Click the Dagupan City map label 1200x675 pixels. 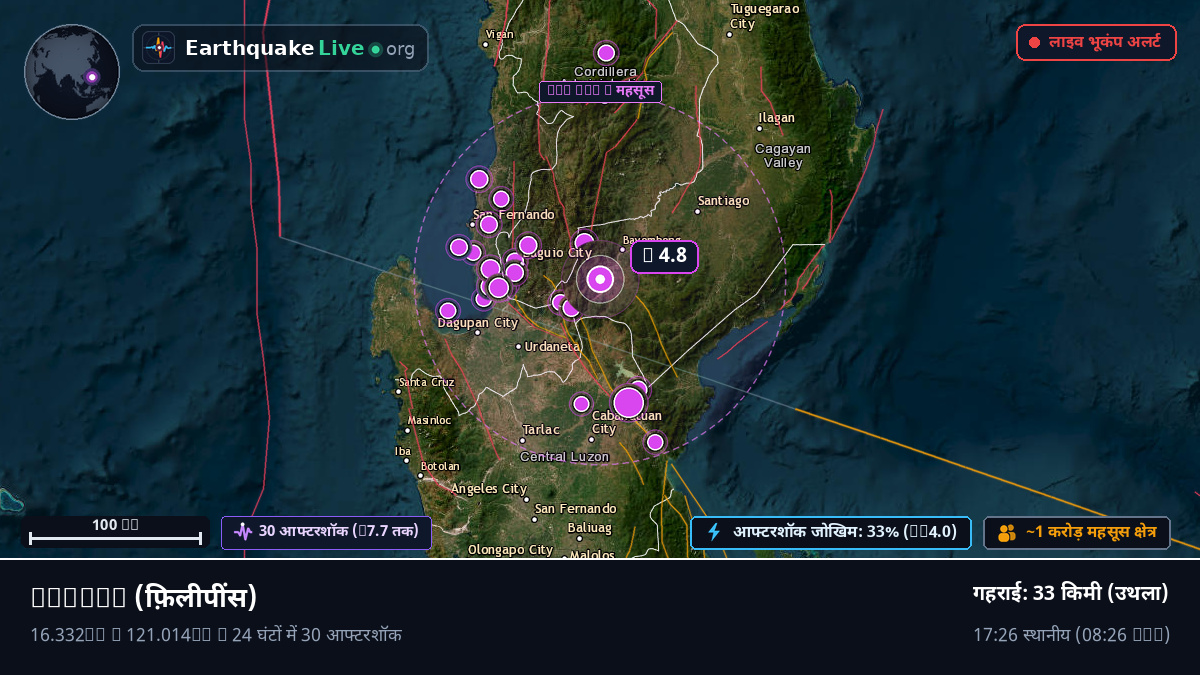coord(478,323)
